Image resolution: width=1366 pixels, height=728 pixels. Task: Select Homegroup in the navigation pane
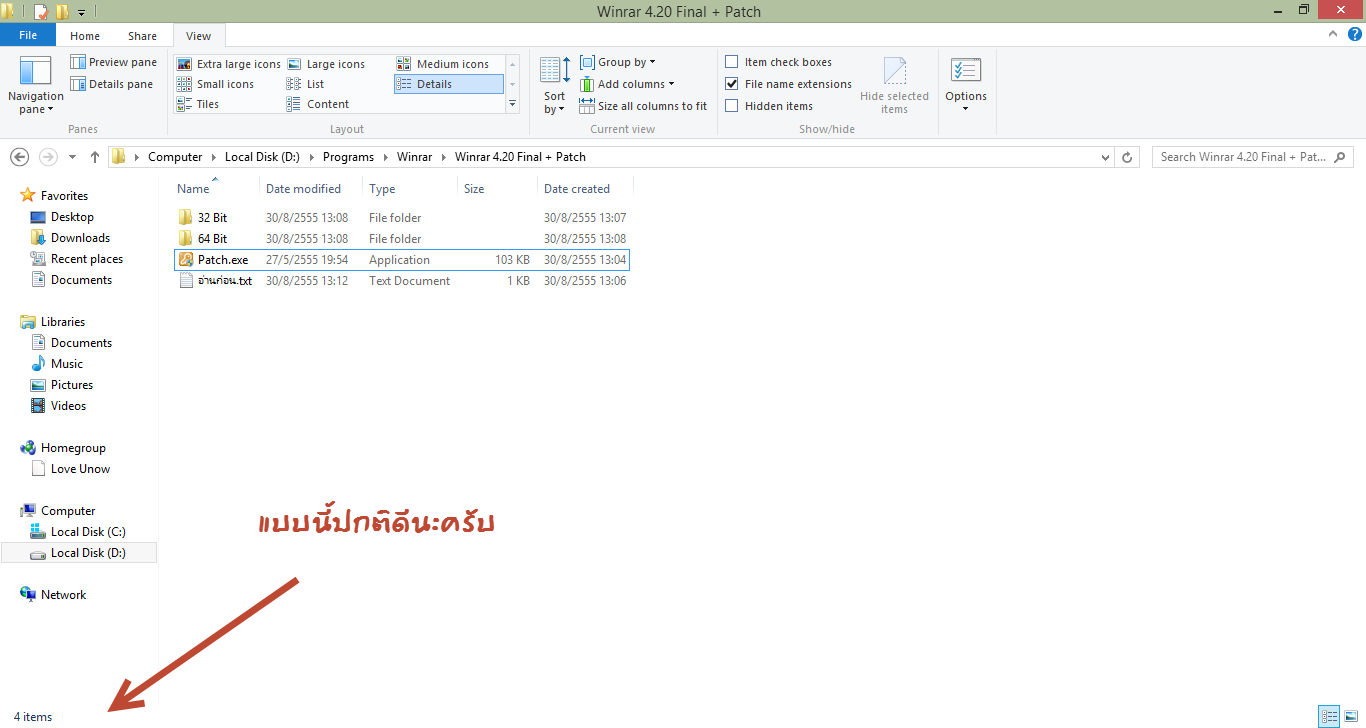click(x=73, y=448)
